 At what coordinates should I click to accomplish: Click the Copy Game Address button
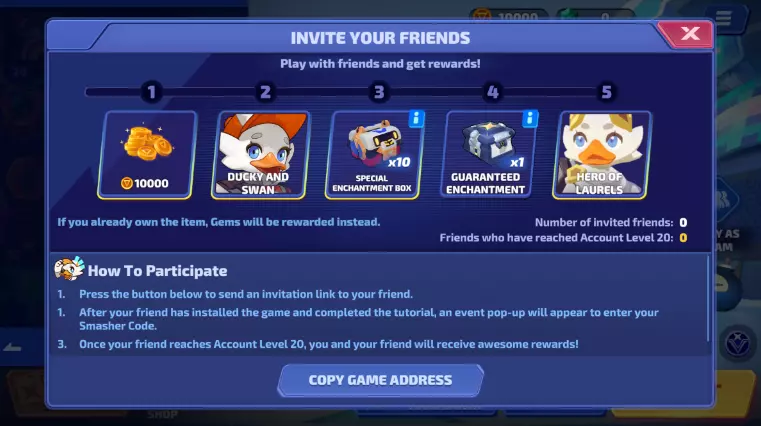tap(380, 380)
